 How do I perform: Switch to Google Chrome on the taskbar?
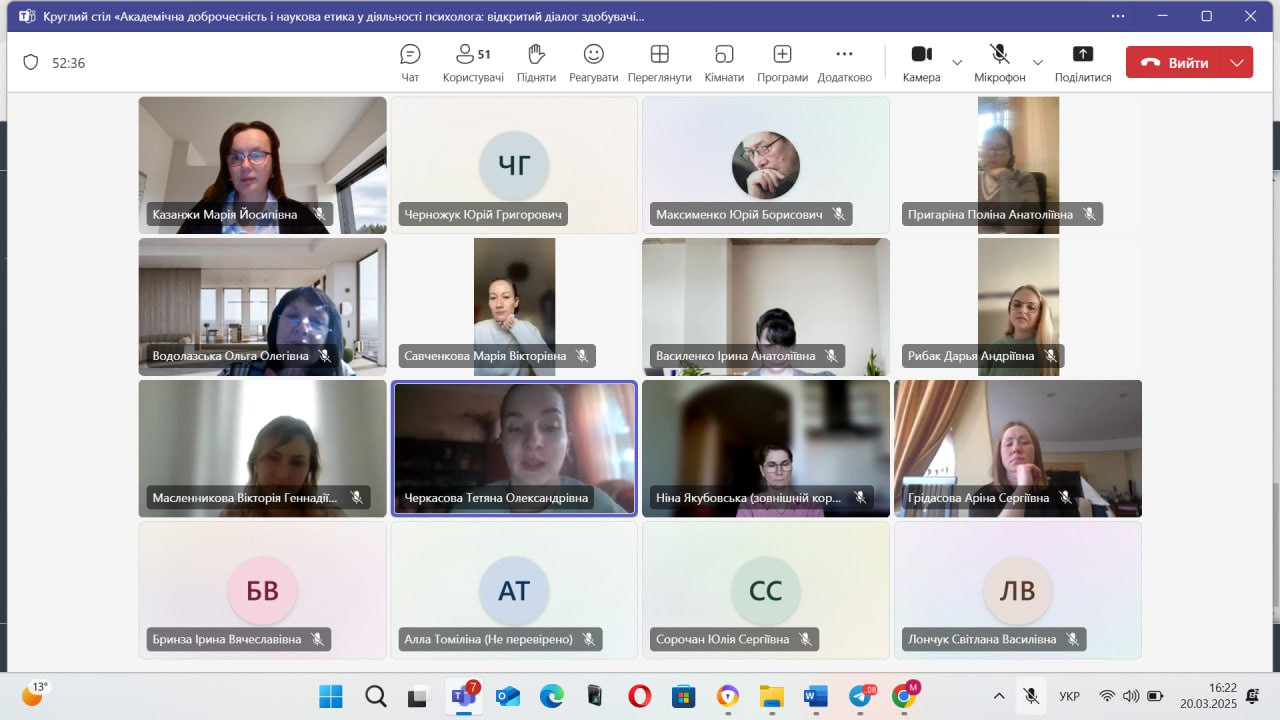(904, 696)
